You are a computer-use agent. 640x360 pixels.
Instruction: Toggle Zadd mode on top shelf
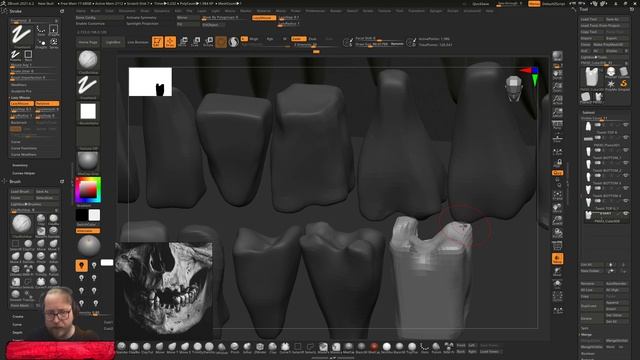[x=298, y=39]
